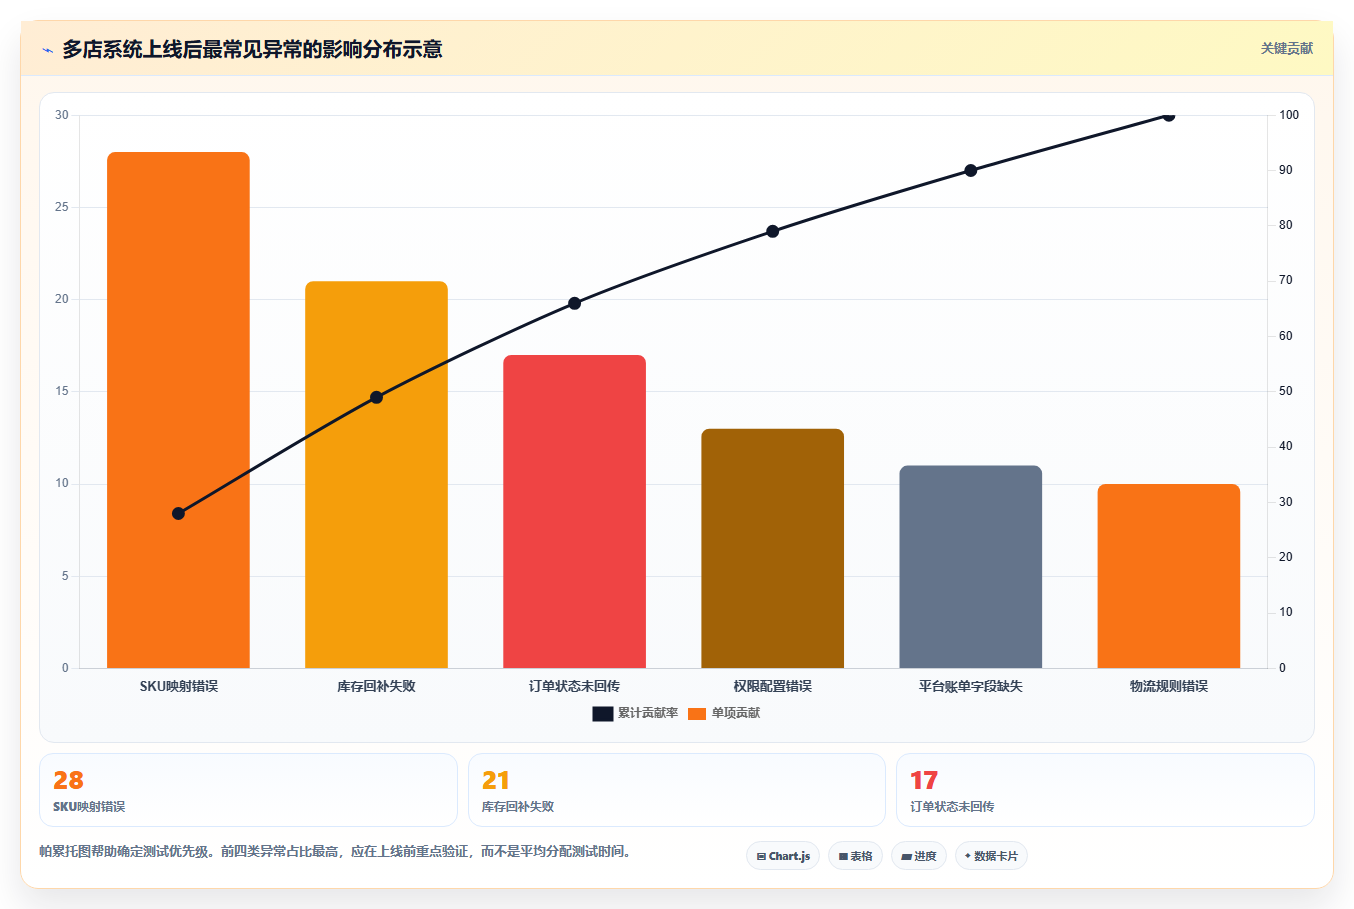Click the cumulative line point above 订单状态未回传
The width and height of the screenshot is (1354, 909).
click(574, 303)
